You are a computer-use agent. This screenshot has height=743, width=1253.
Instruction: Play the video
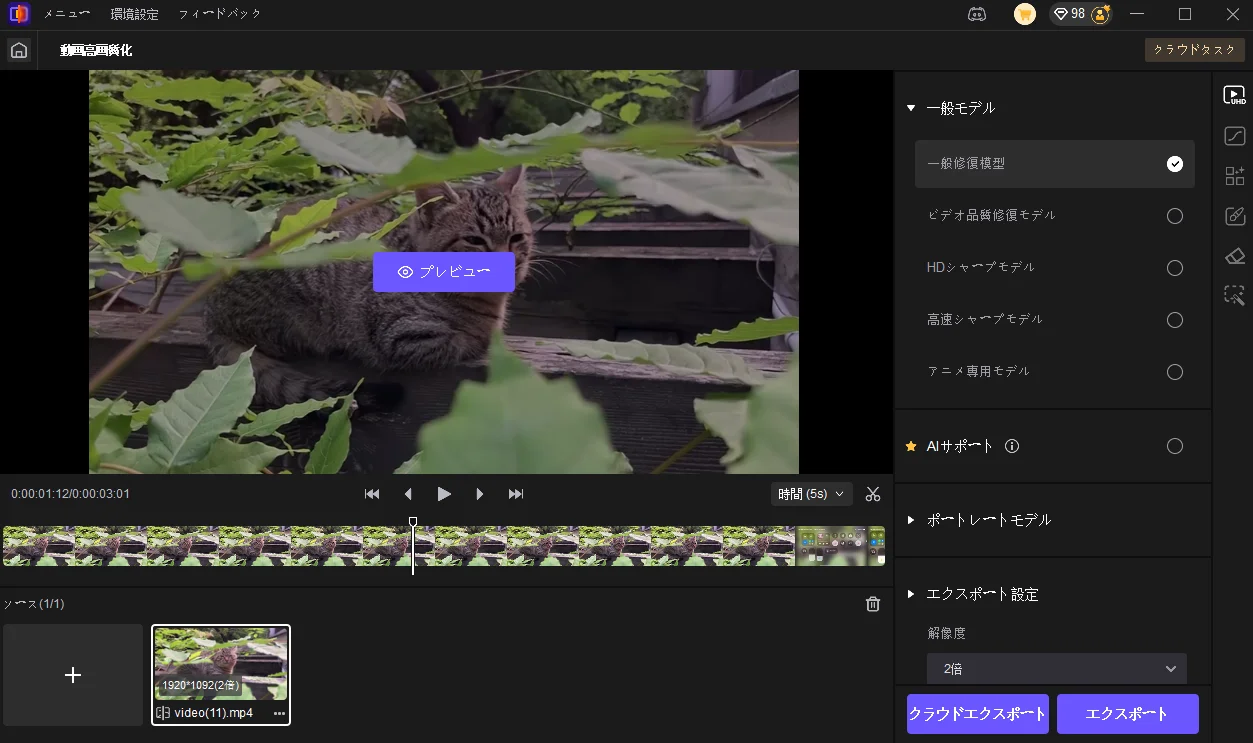click(x=444, y=494)
